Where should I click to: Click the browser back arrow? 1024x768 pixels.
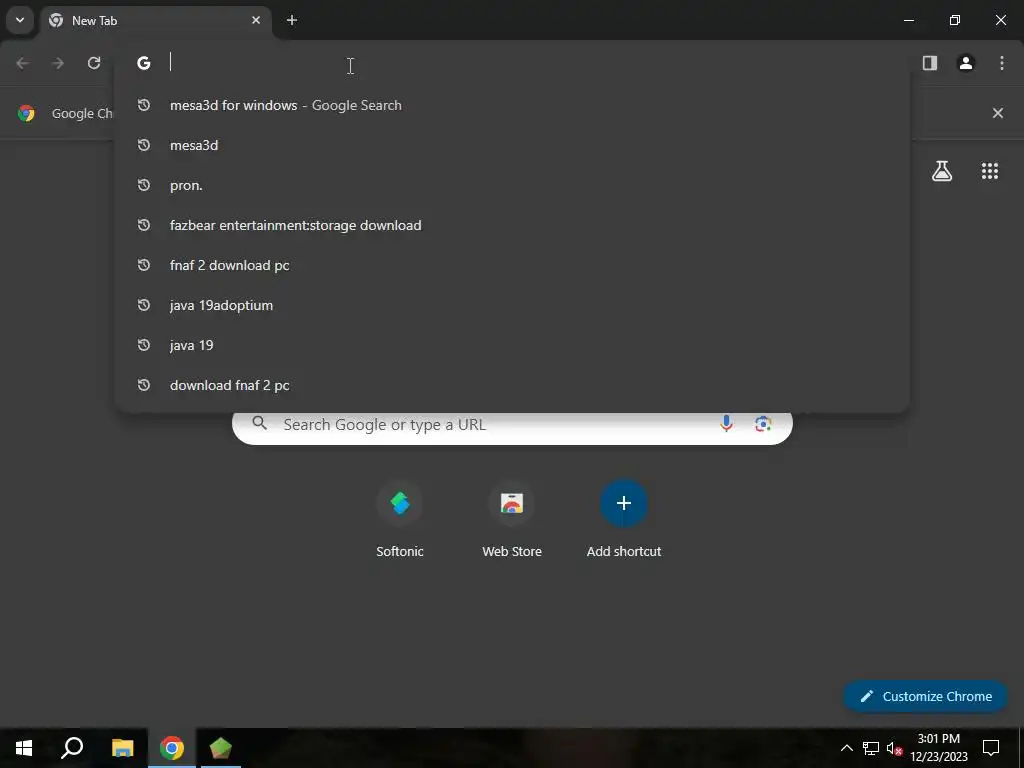point(22,63)
